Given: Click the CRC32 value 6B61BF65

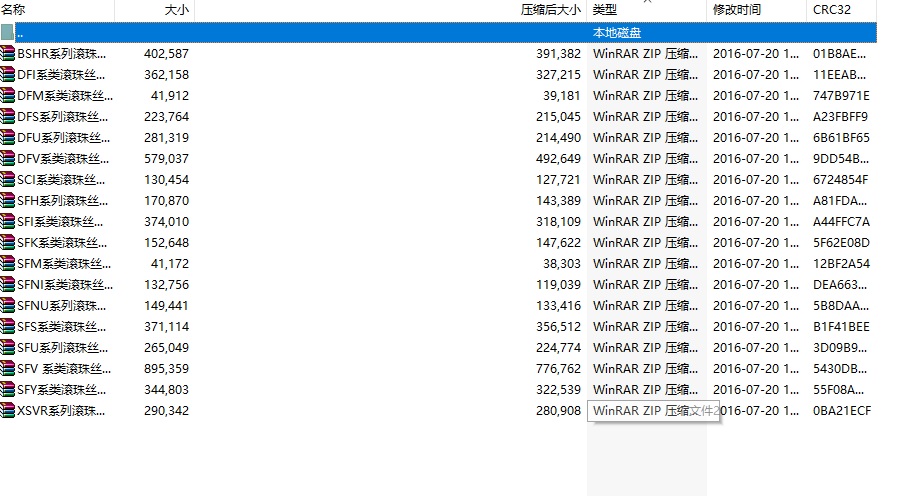Looking at the screenshot, I should point(841,137).
